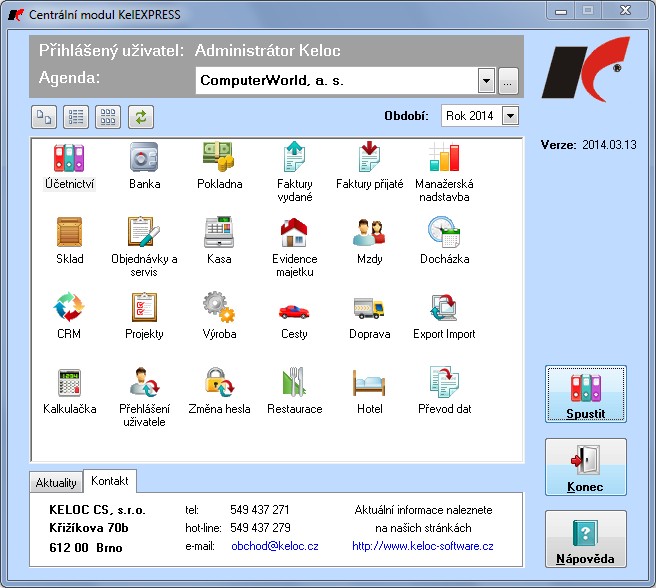Screen dimensions: 656x588
Task: Open Faktury přijaté module
Action: (369, 157)
